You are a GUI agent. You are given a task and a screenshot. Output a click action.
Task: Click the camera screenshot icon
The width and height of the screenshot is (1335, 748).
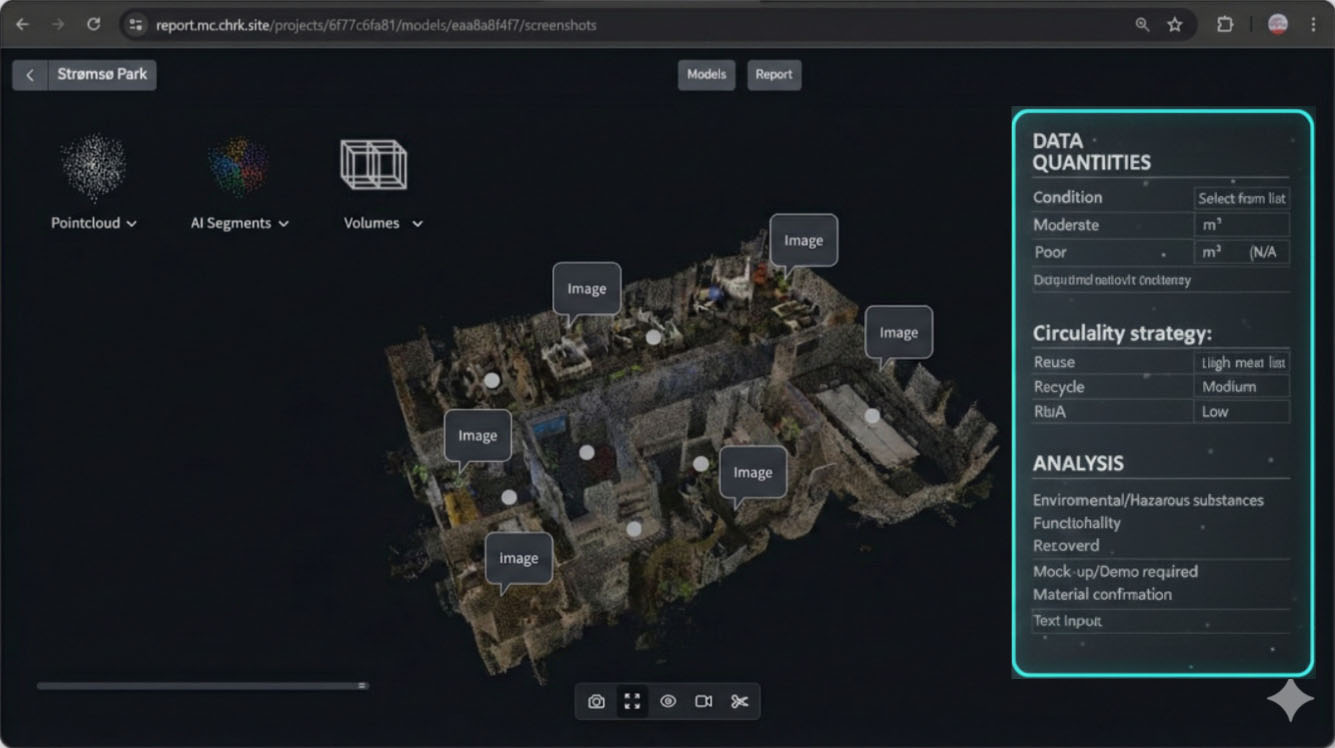[x=596, y=702]
